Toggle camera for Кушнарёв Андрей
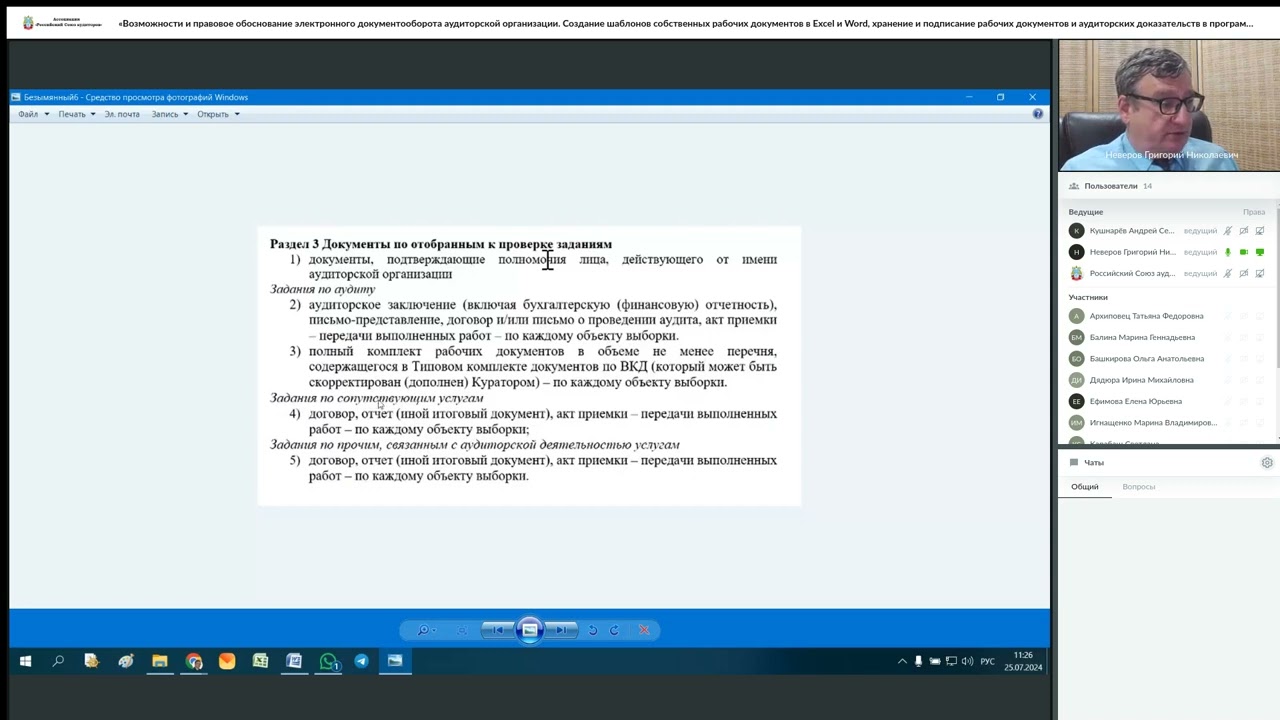The image size is (1280, 720). [1244, 231]
